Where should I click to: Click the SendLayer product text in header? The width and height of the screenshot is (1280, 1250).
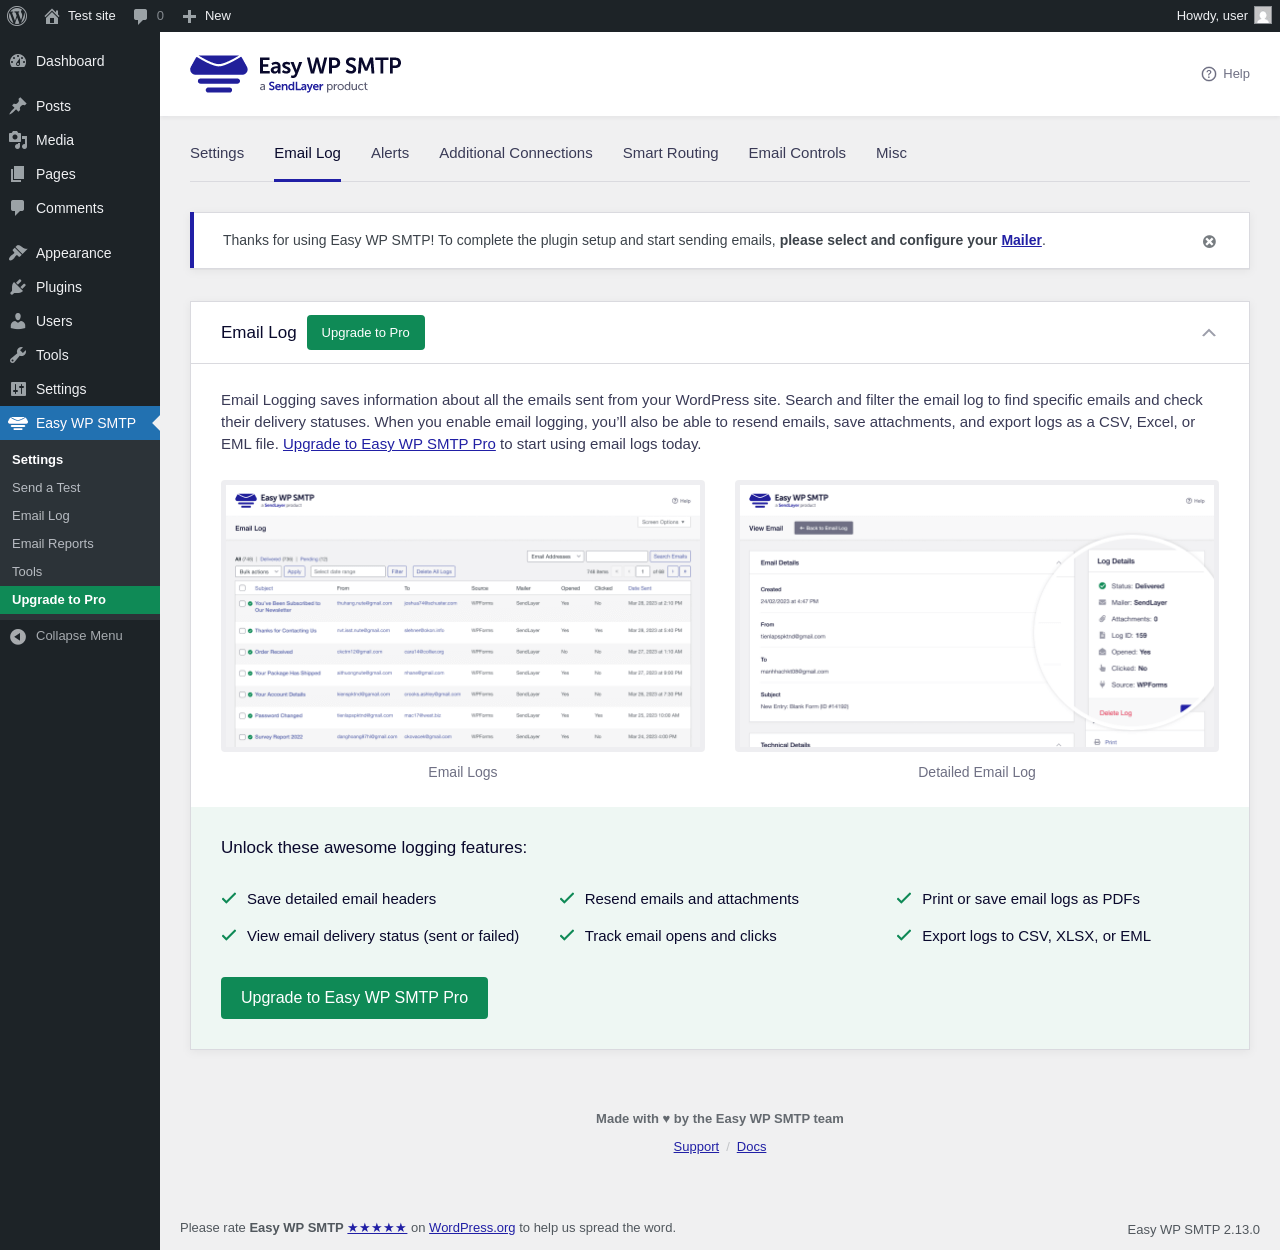click(313, 87)
